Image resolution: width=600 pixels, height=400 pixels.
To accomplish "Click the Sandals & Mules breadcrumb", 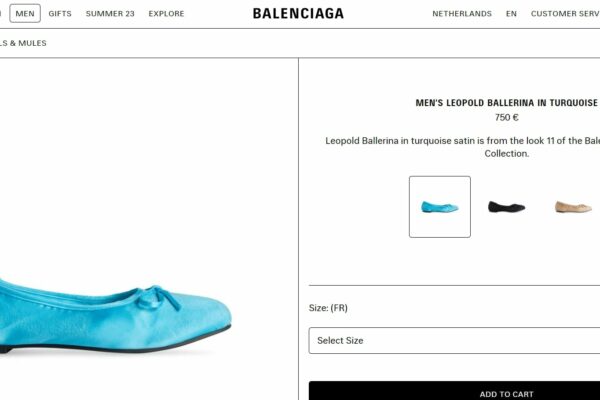I will click(x=23, y=43).
